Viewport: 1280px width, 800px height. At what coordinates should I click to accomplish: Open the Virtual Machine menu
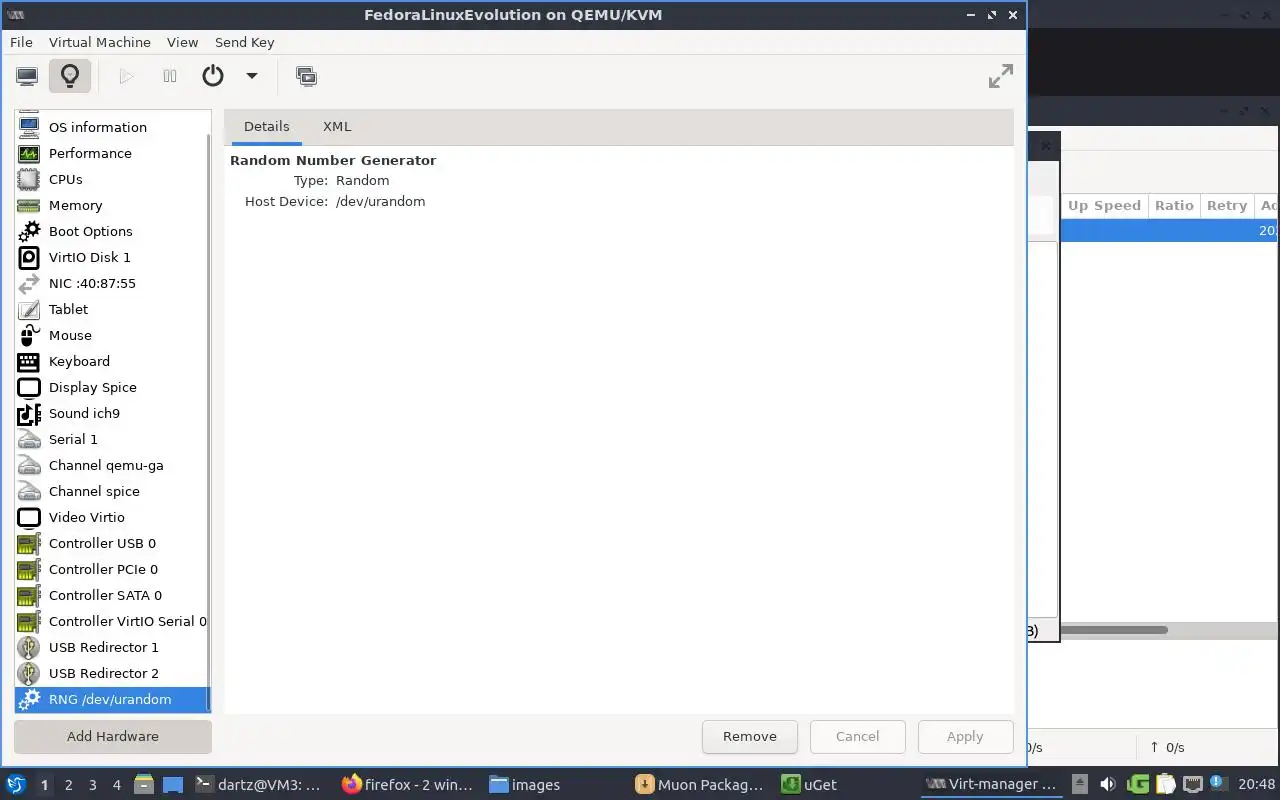[x=100, y=42]
